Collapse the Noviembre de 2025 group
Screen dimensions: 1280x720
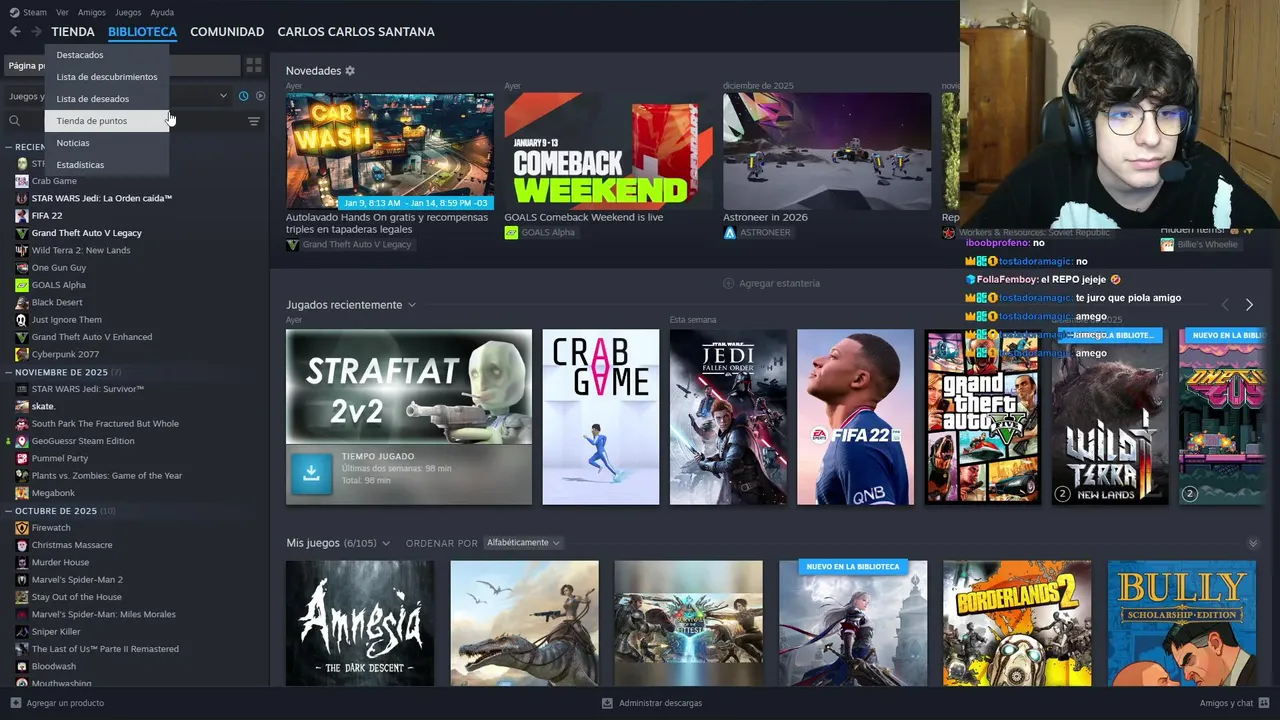pyautogui.click(x=9, y=372)
